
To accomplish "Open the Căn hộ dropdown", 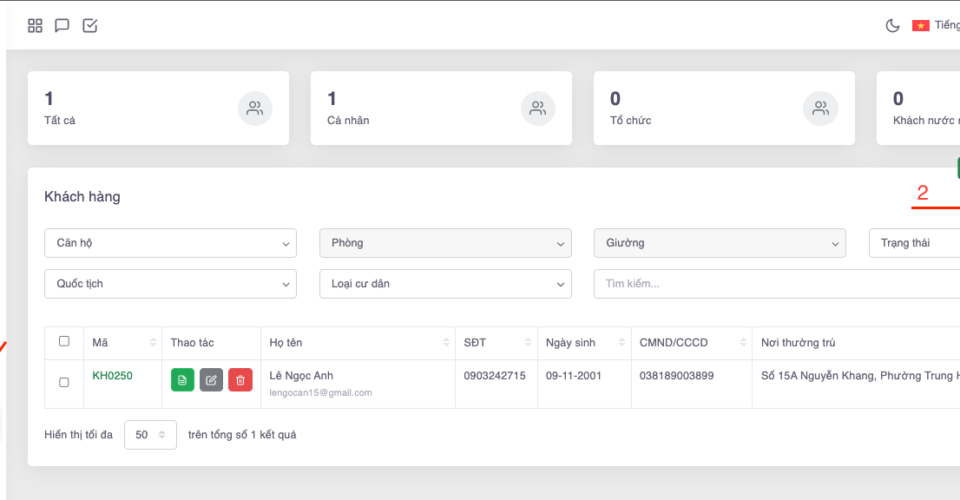I will click(170, 243).
